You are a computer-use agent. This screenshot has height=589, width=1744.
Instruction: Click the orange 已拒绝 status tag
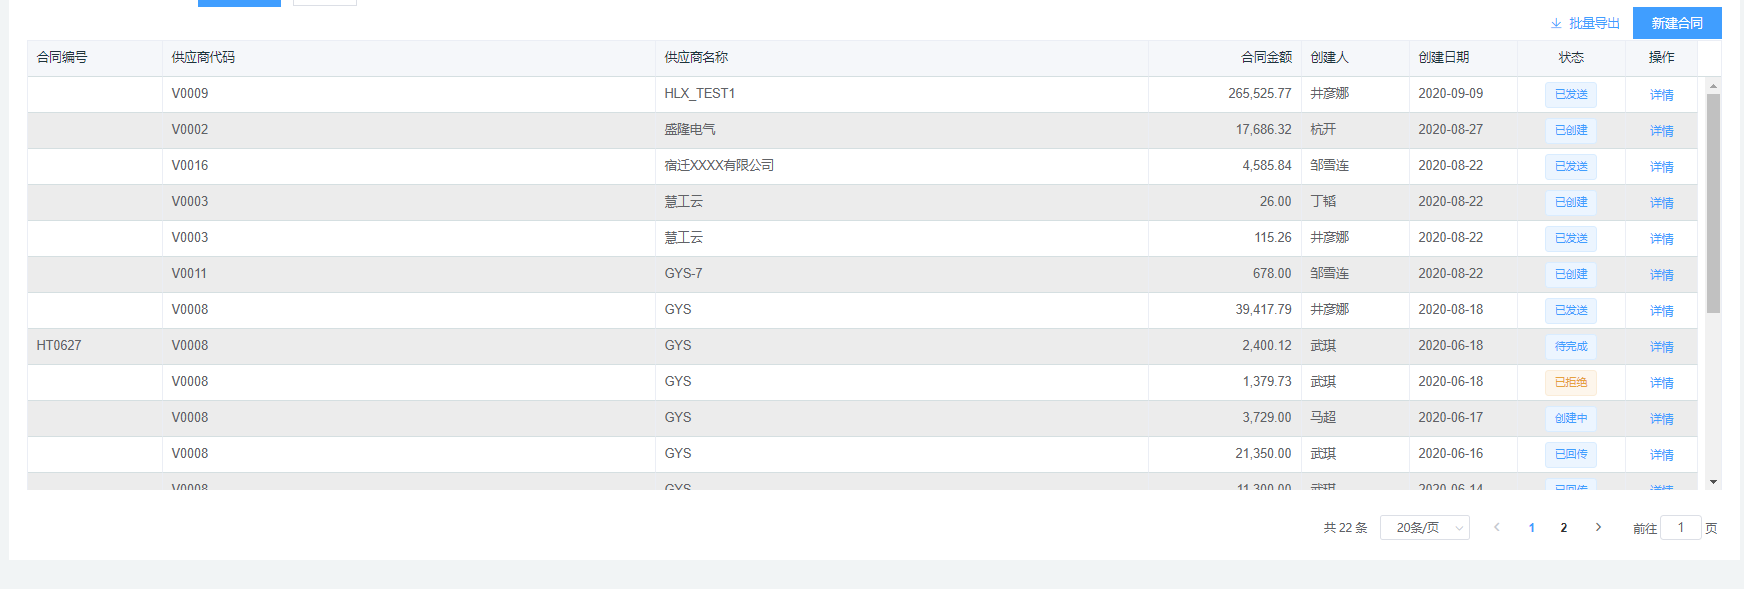point(1571,382)
